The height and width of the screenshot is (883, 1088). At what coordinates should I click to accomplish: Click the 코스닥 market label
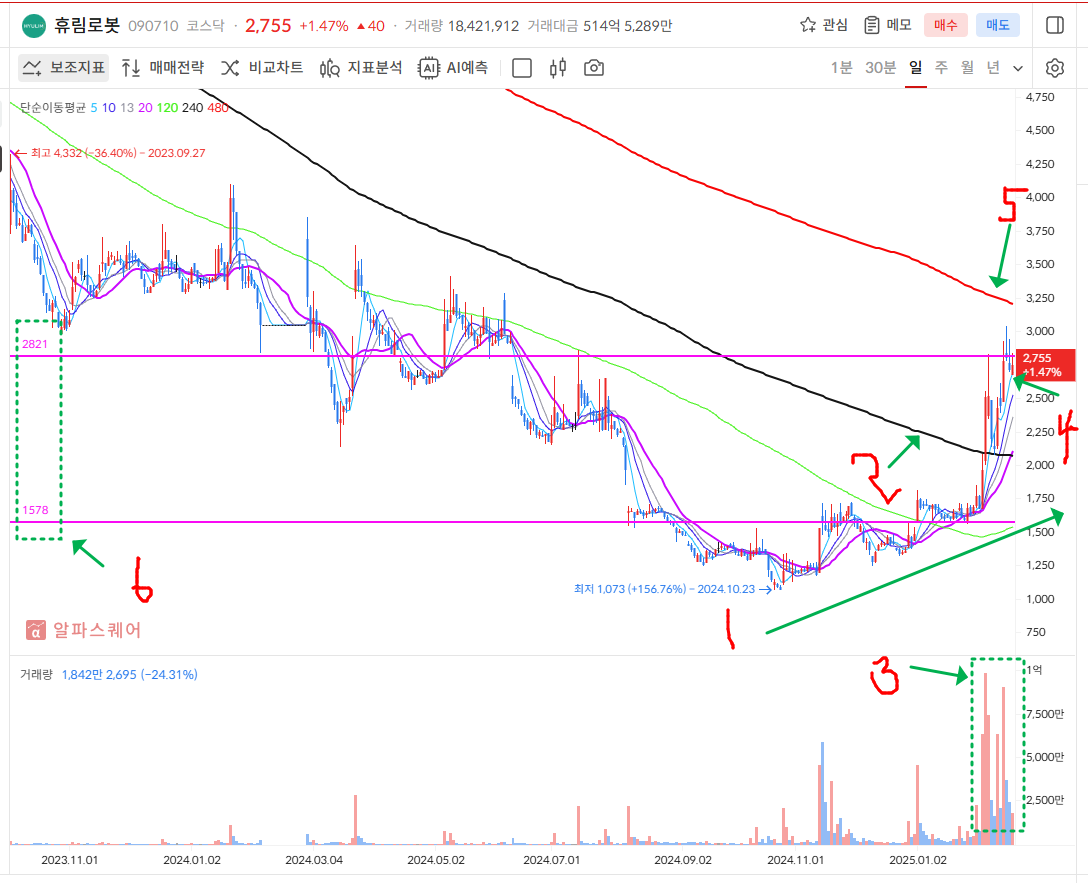pyautogui.click(x=206, y=26)
